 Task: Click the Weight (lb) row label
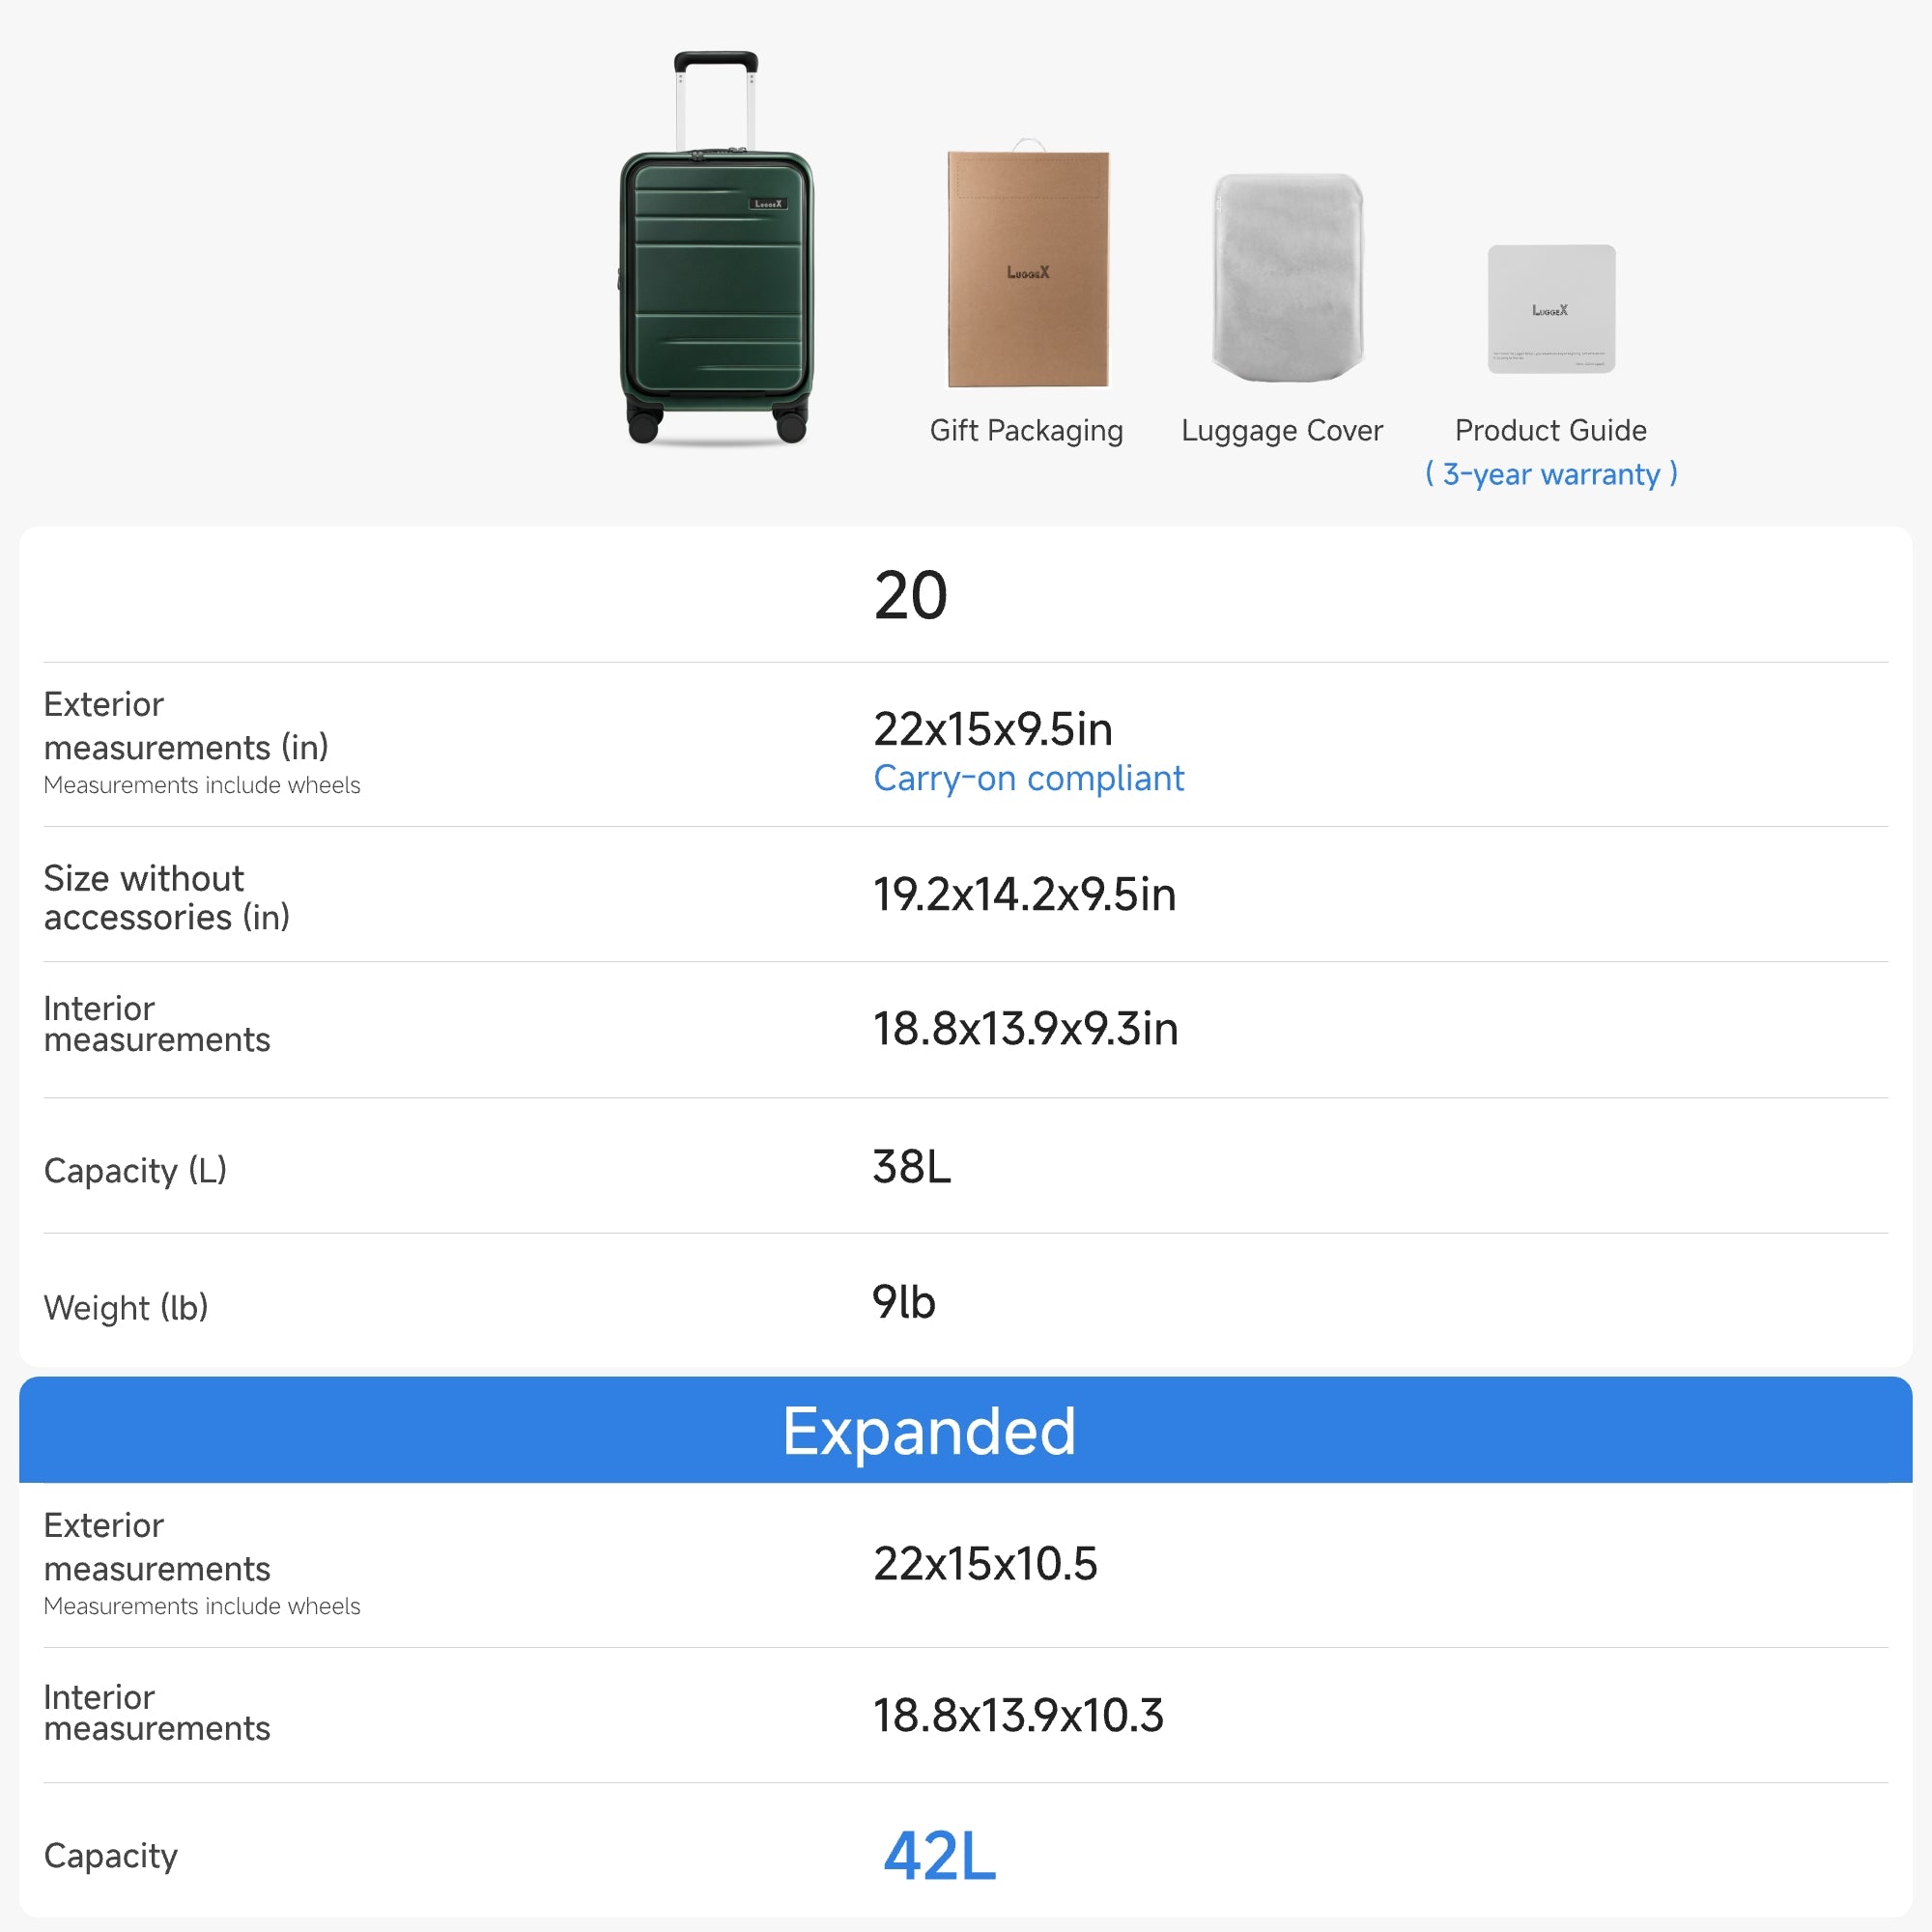click(x=125, y=1307)
